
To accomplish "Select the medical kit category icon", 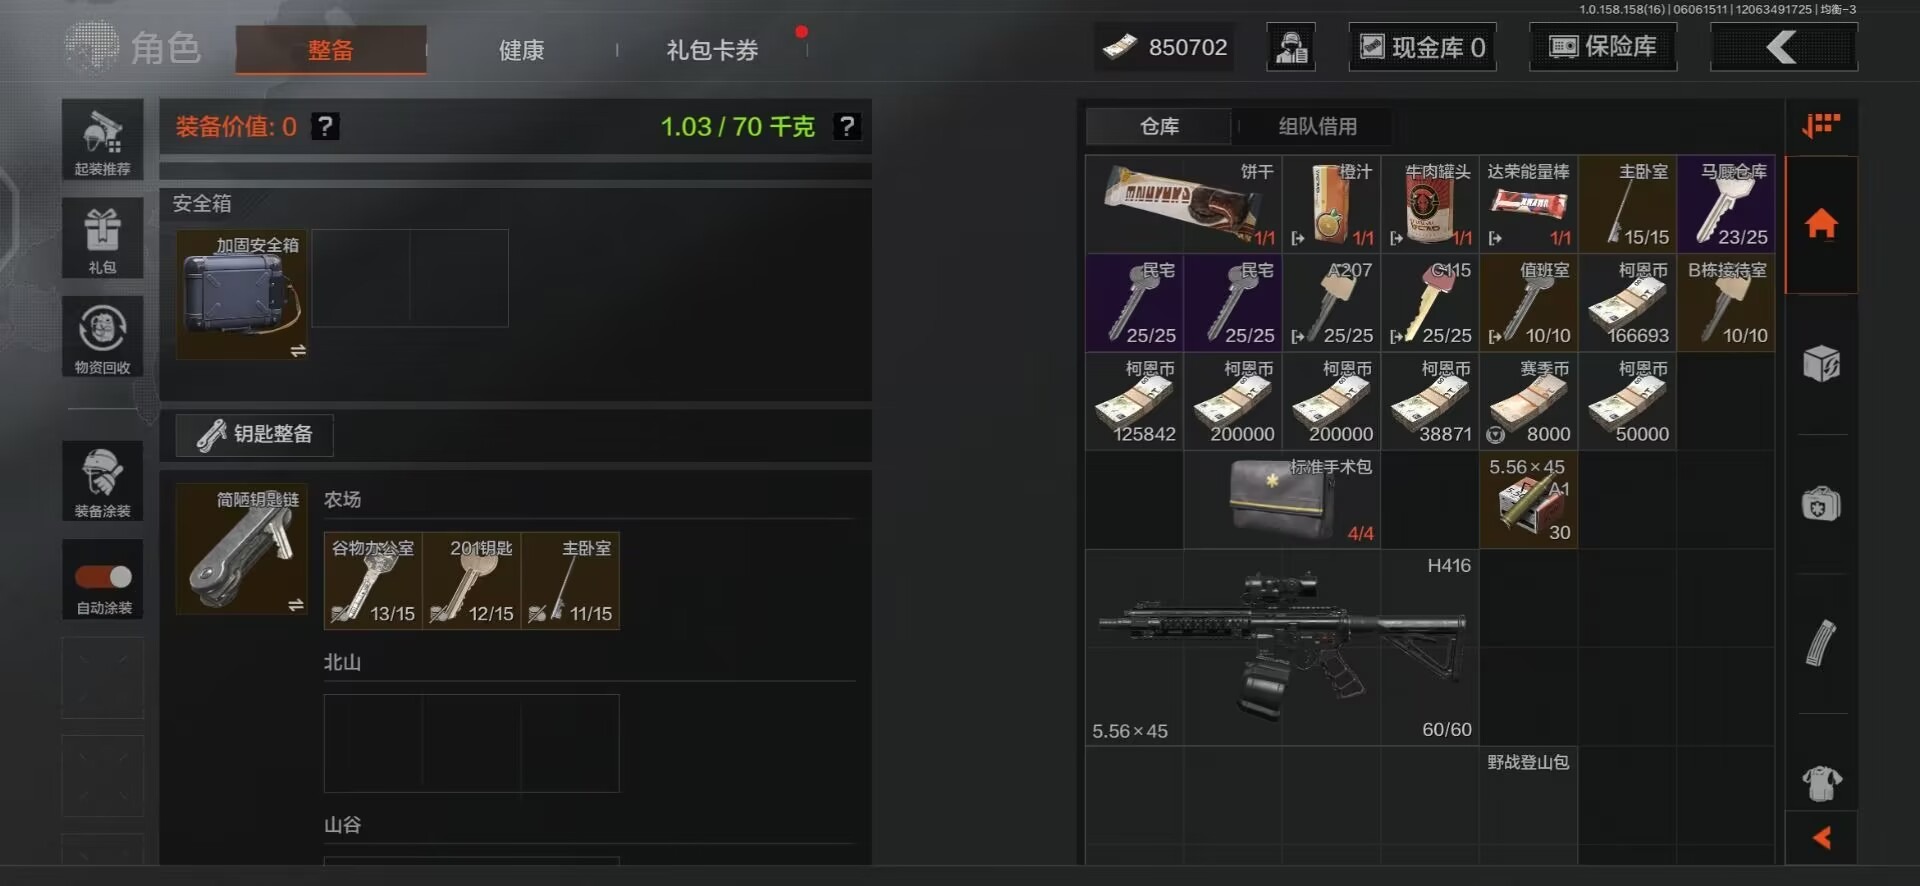I will pyautogui.click(x=1821, y=504).
